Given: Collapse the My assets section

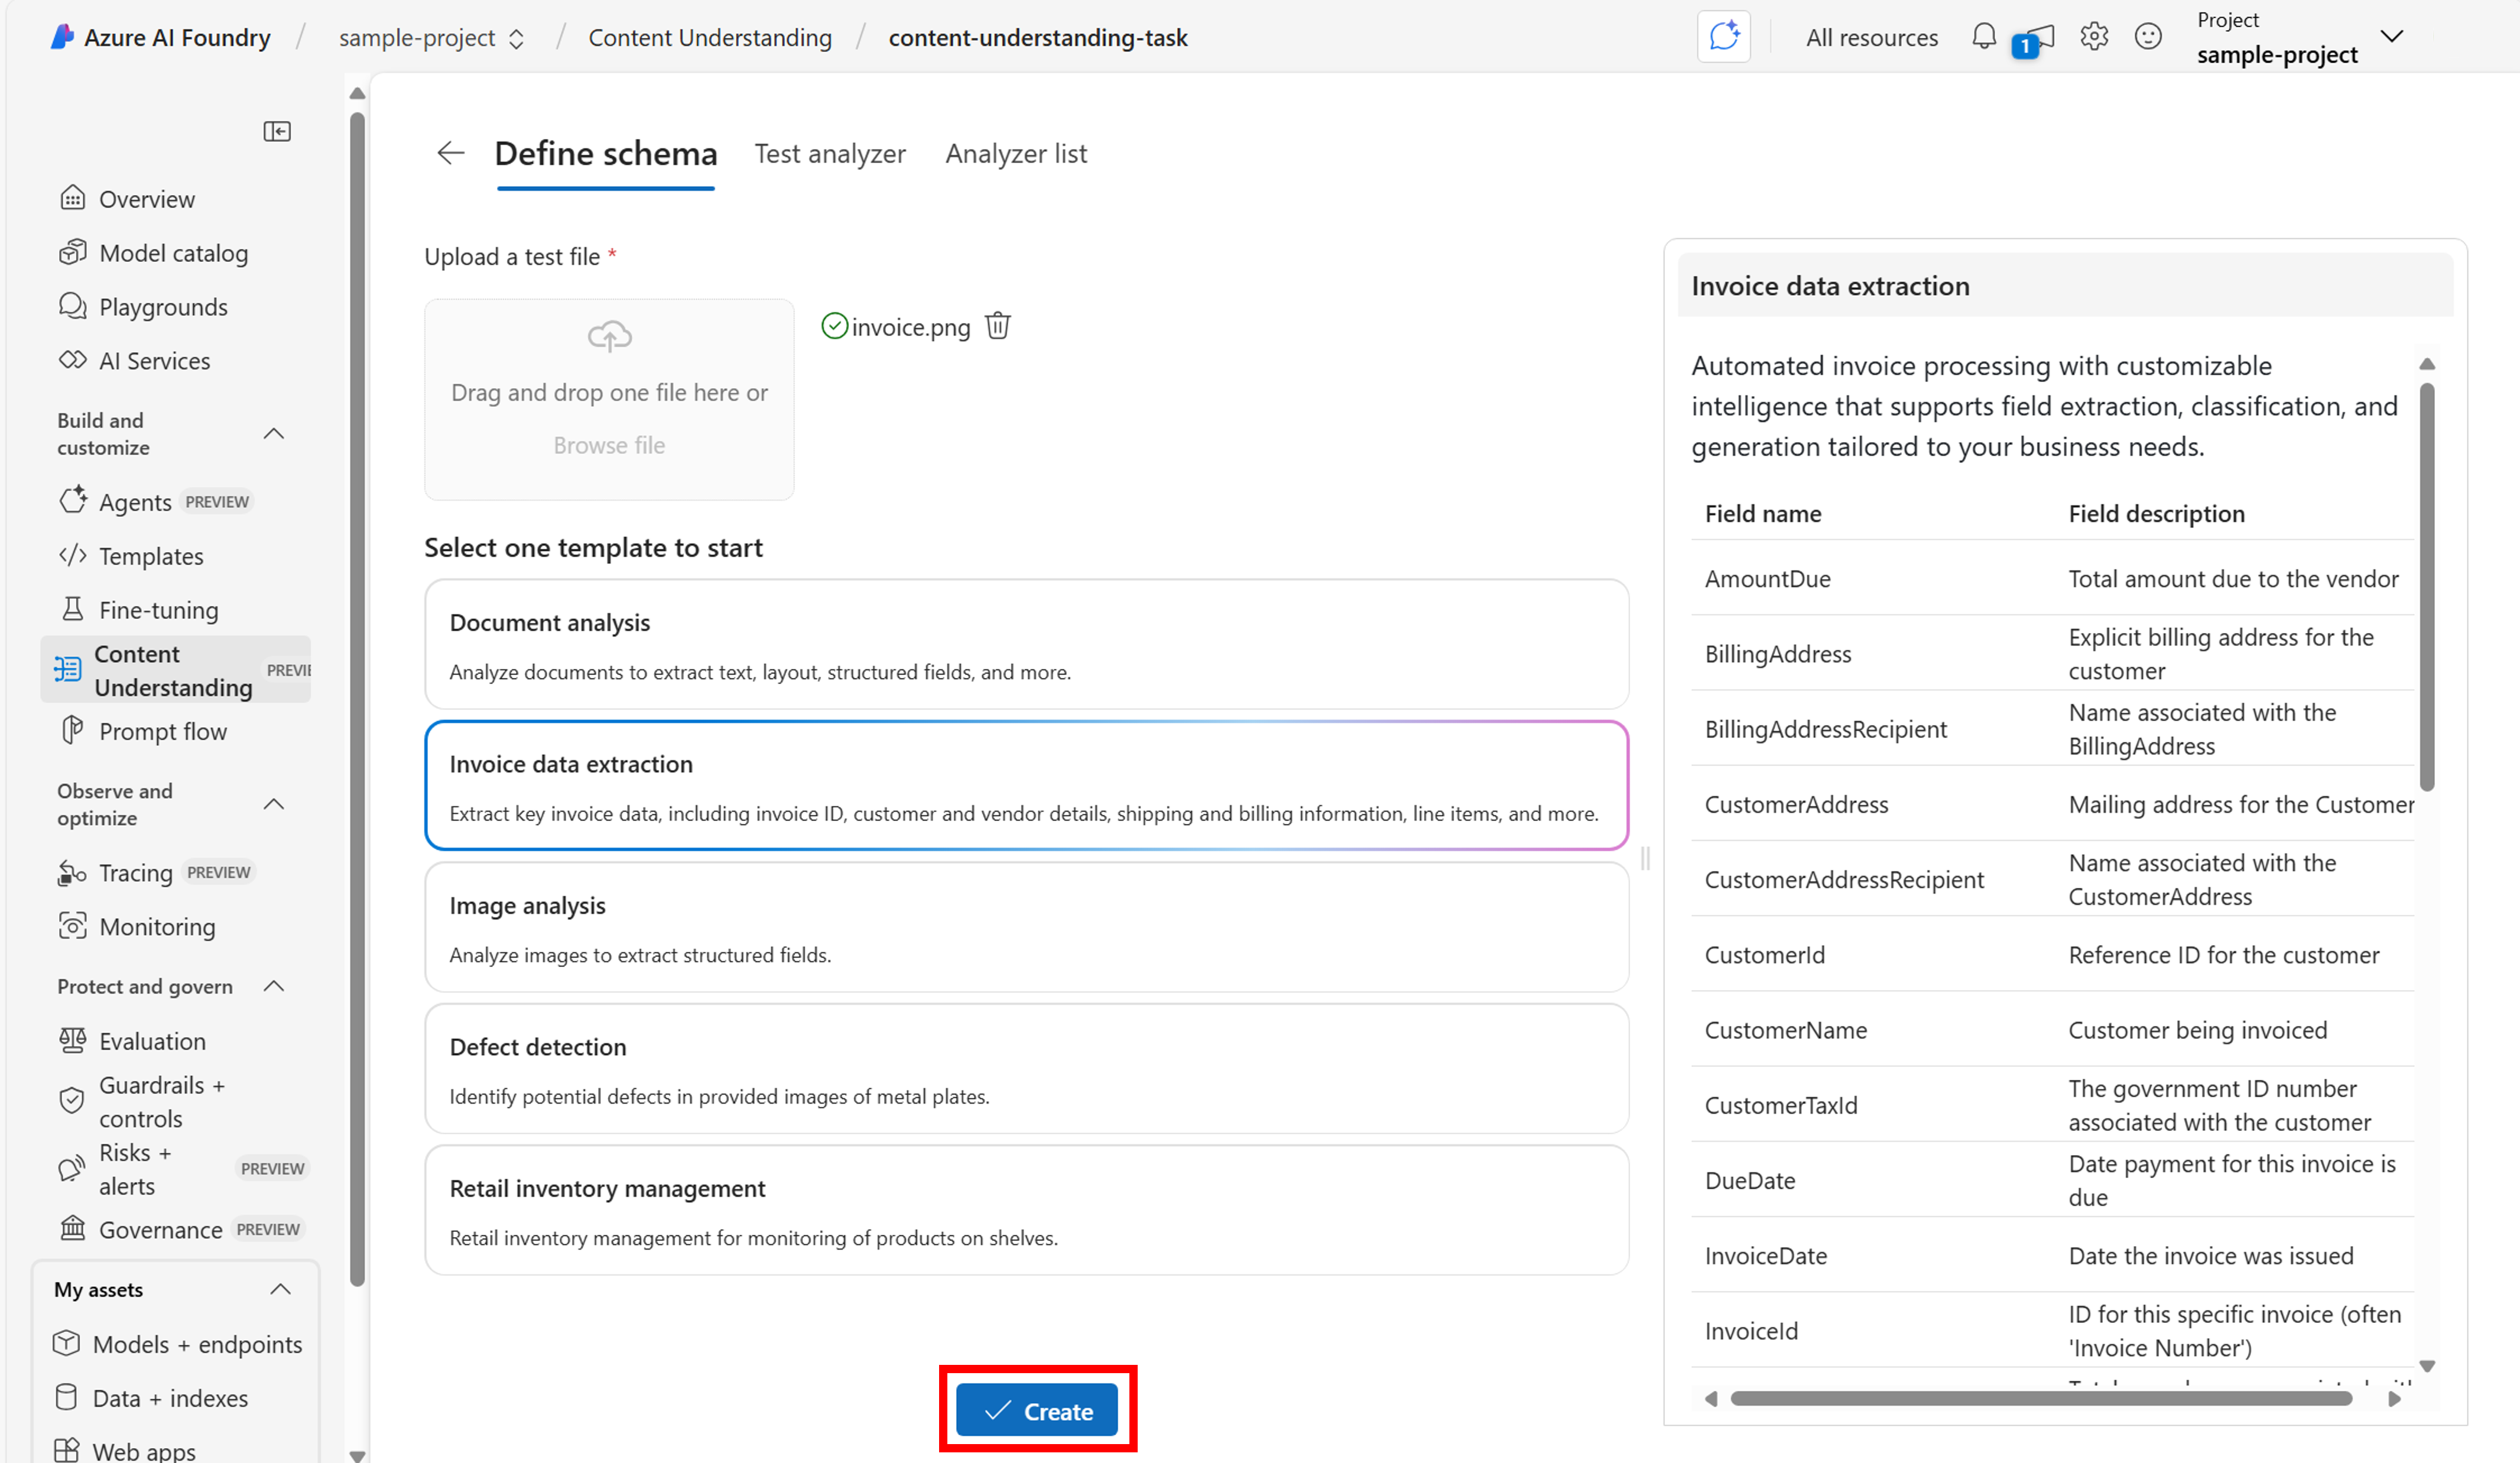Looking at the screenshot, I should point(280,1289).
